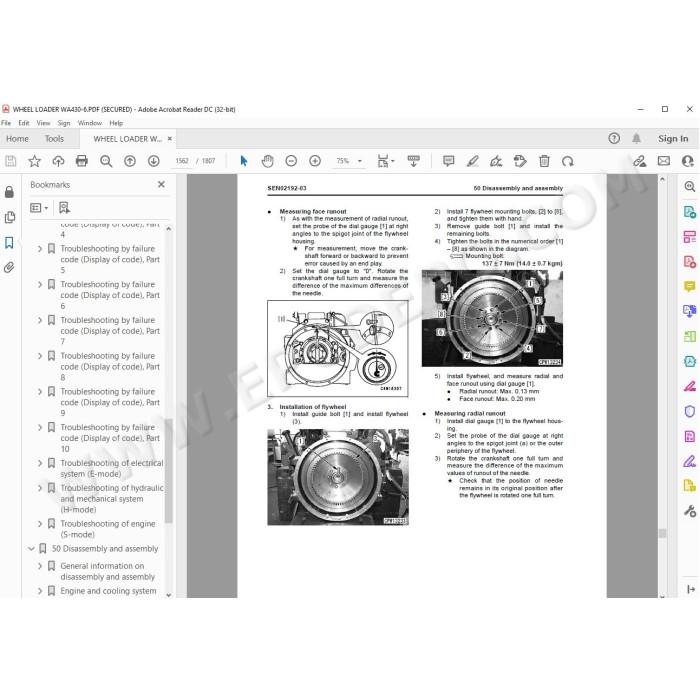This screenshot has height=700, width=700.
Task: Expand Troubleshooting of electrical system bookmark
Action: [x=40, y=463]
